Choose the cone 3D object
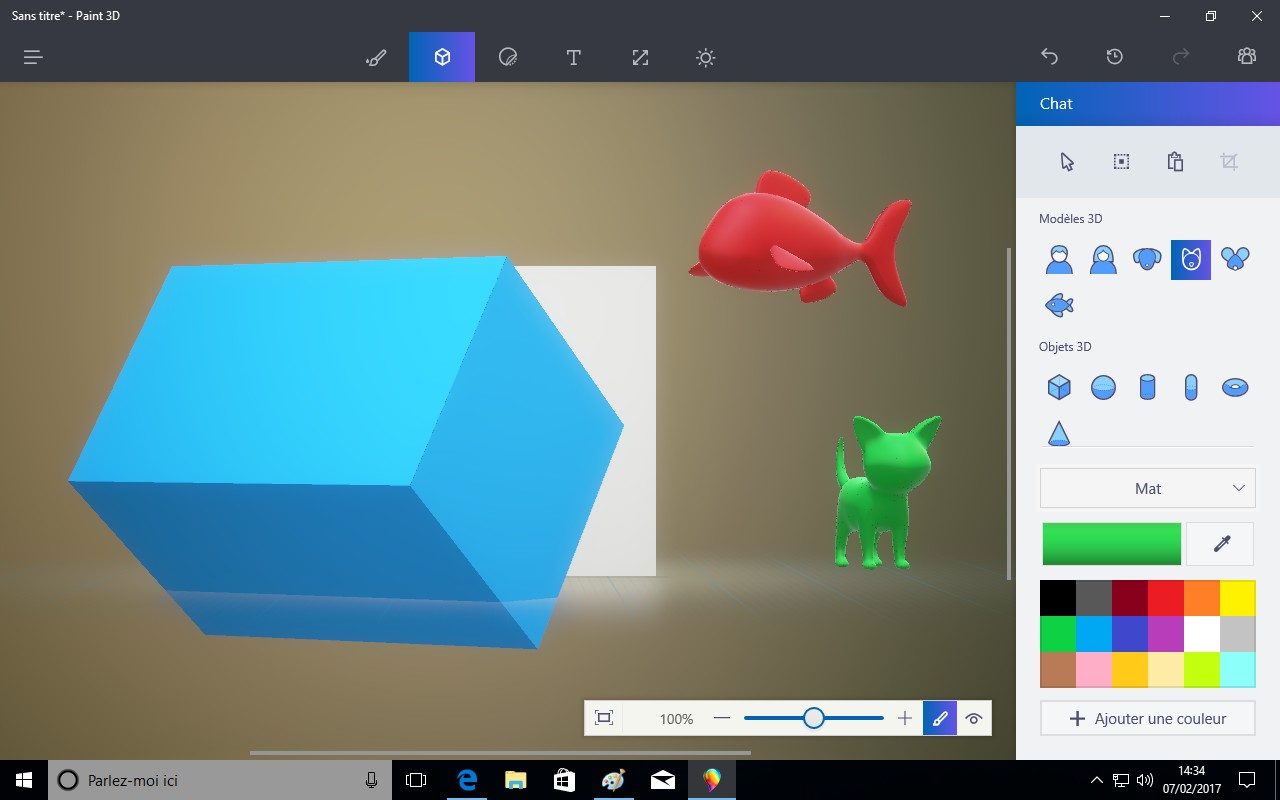Viewport: 1280px width, 800px height. tap(1059, 433)
